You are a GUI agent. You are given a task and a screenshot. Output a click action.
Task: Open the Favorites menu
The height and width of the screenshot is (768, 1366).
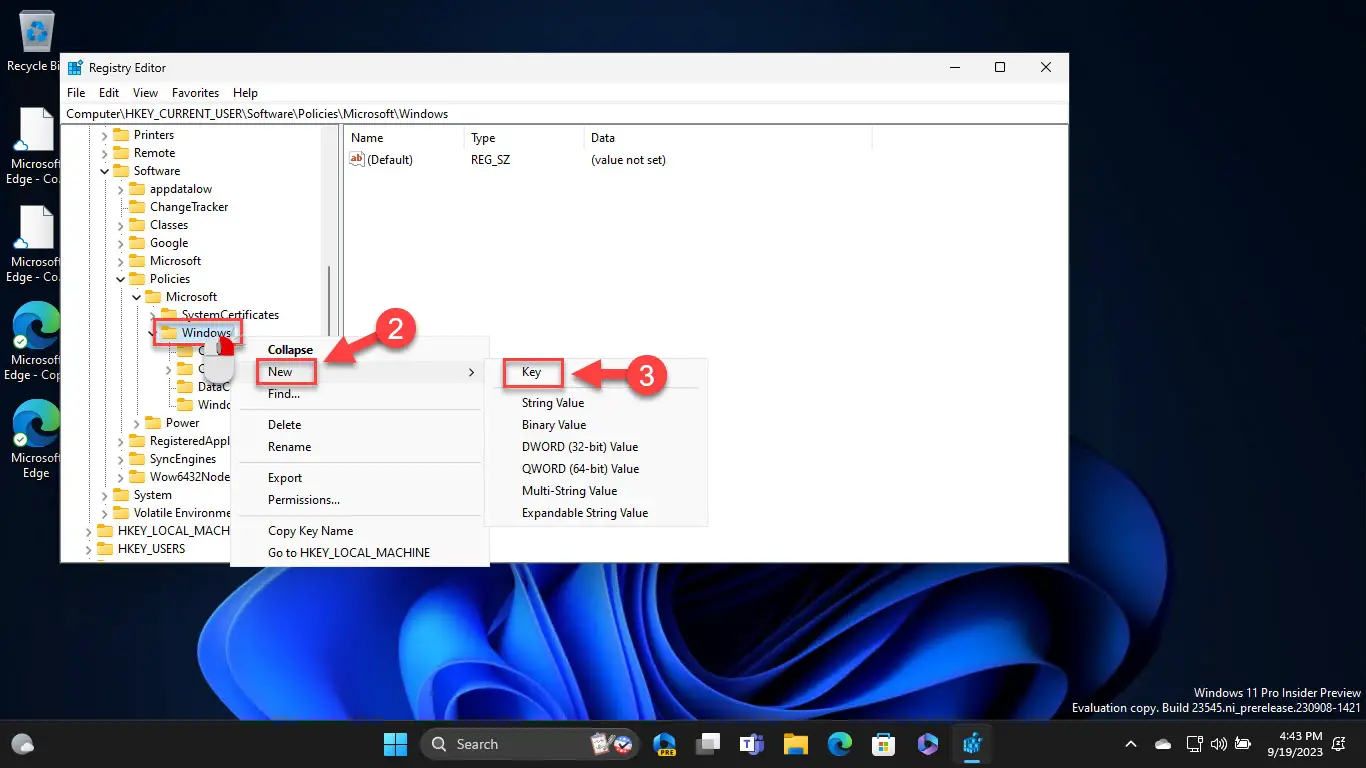tap(195, 93)
